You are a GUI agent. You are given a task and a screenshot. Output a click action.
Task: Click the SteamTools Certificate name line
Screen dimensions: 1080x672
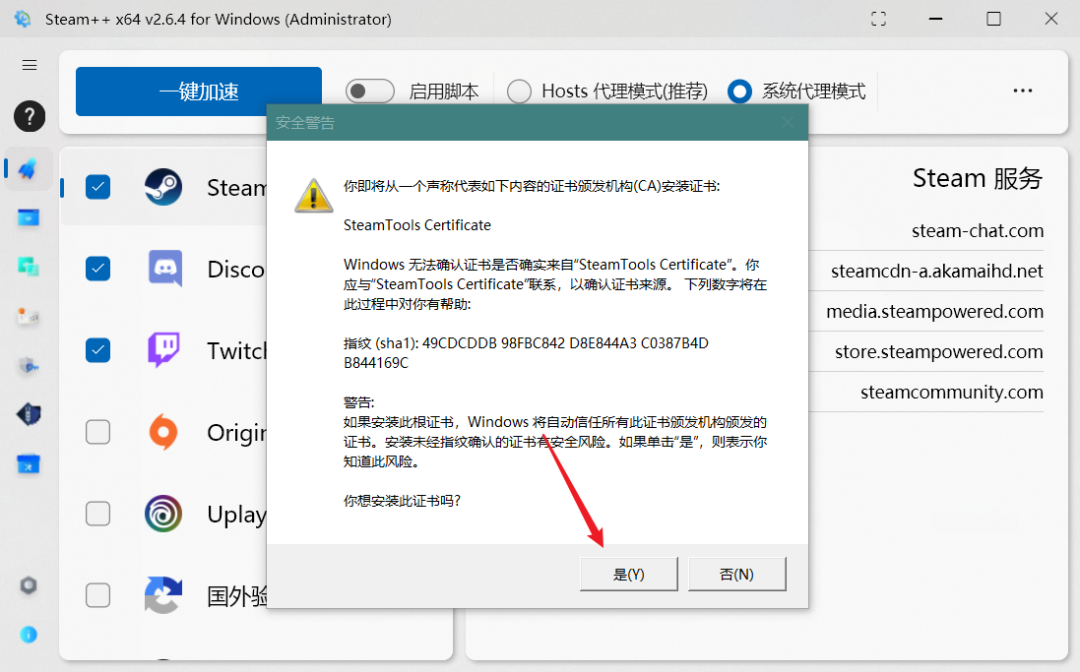pos(417,225)
